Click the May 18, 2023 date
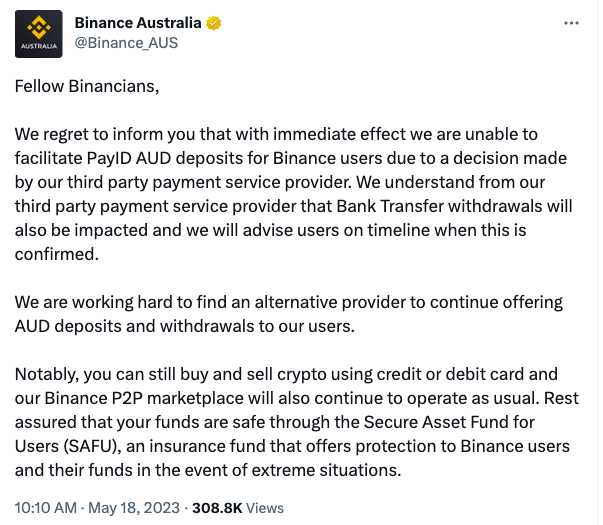Screen dimensions: 603x525 click(134, 508)
